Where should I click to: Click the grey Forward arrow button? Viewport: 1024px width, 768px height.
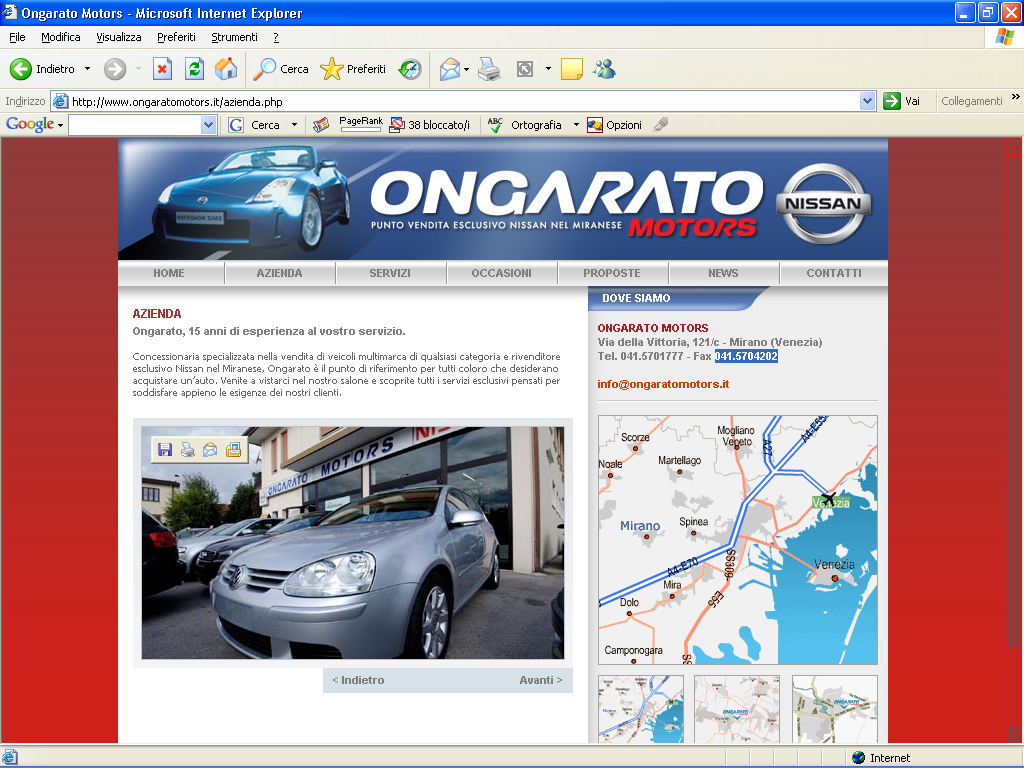115,69
